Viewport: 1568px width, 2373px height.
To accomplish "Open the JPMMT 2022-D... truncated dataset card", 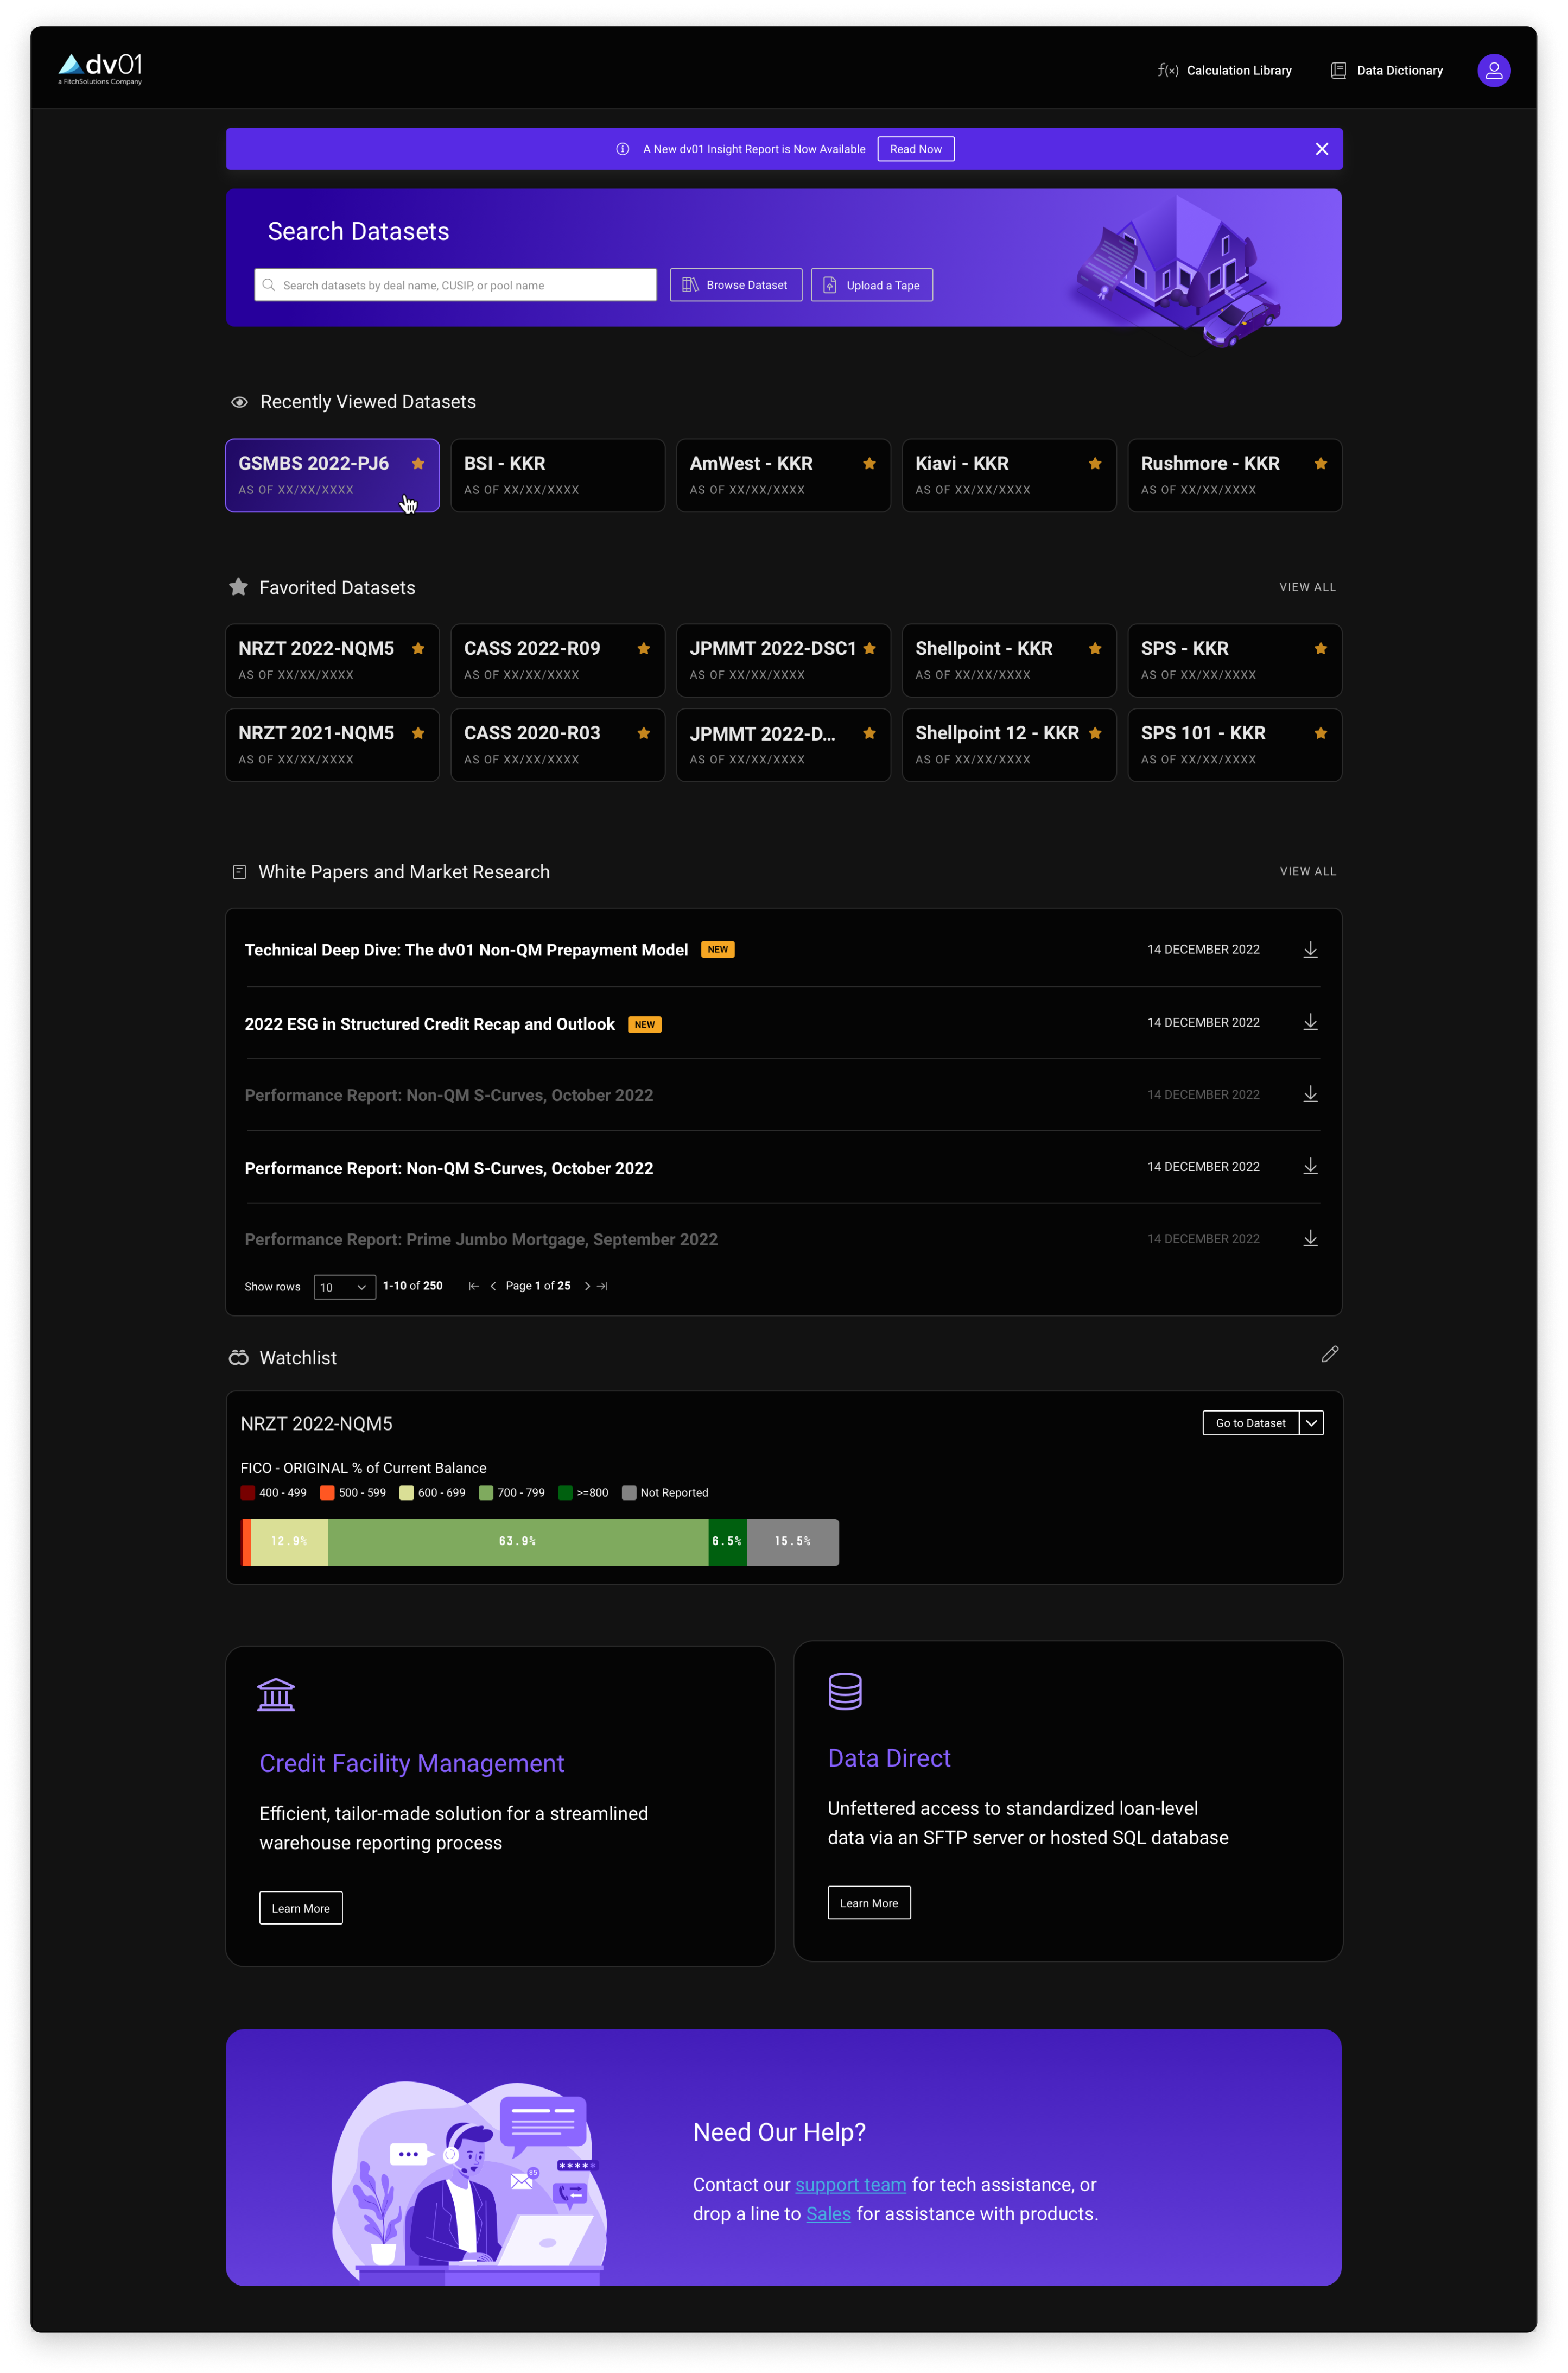I will pos(783,745).
